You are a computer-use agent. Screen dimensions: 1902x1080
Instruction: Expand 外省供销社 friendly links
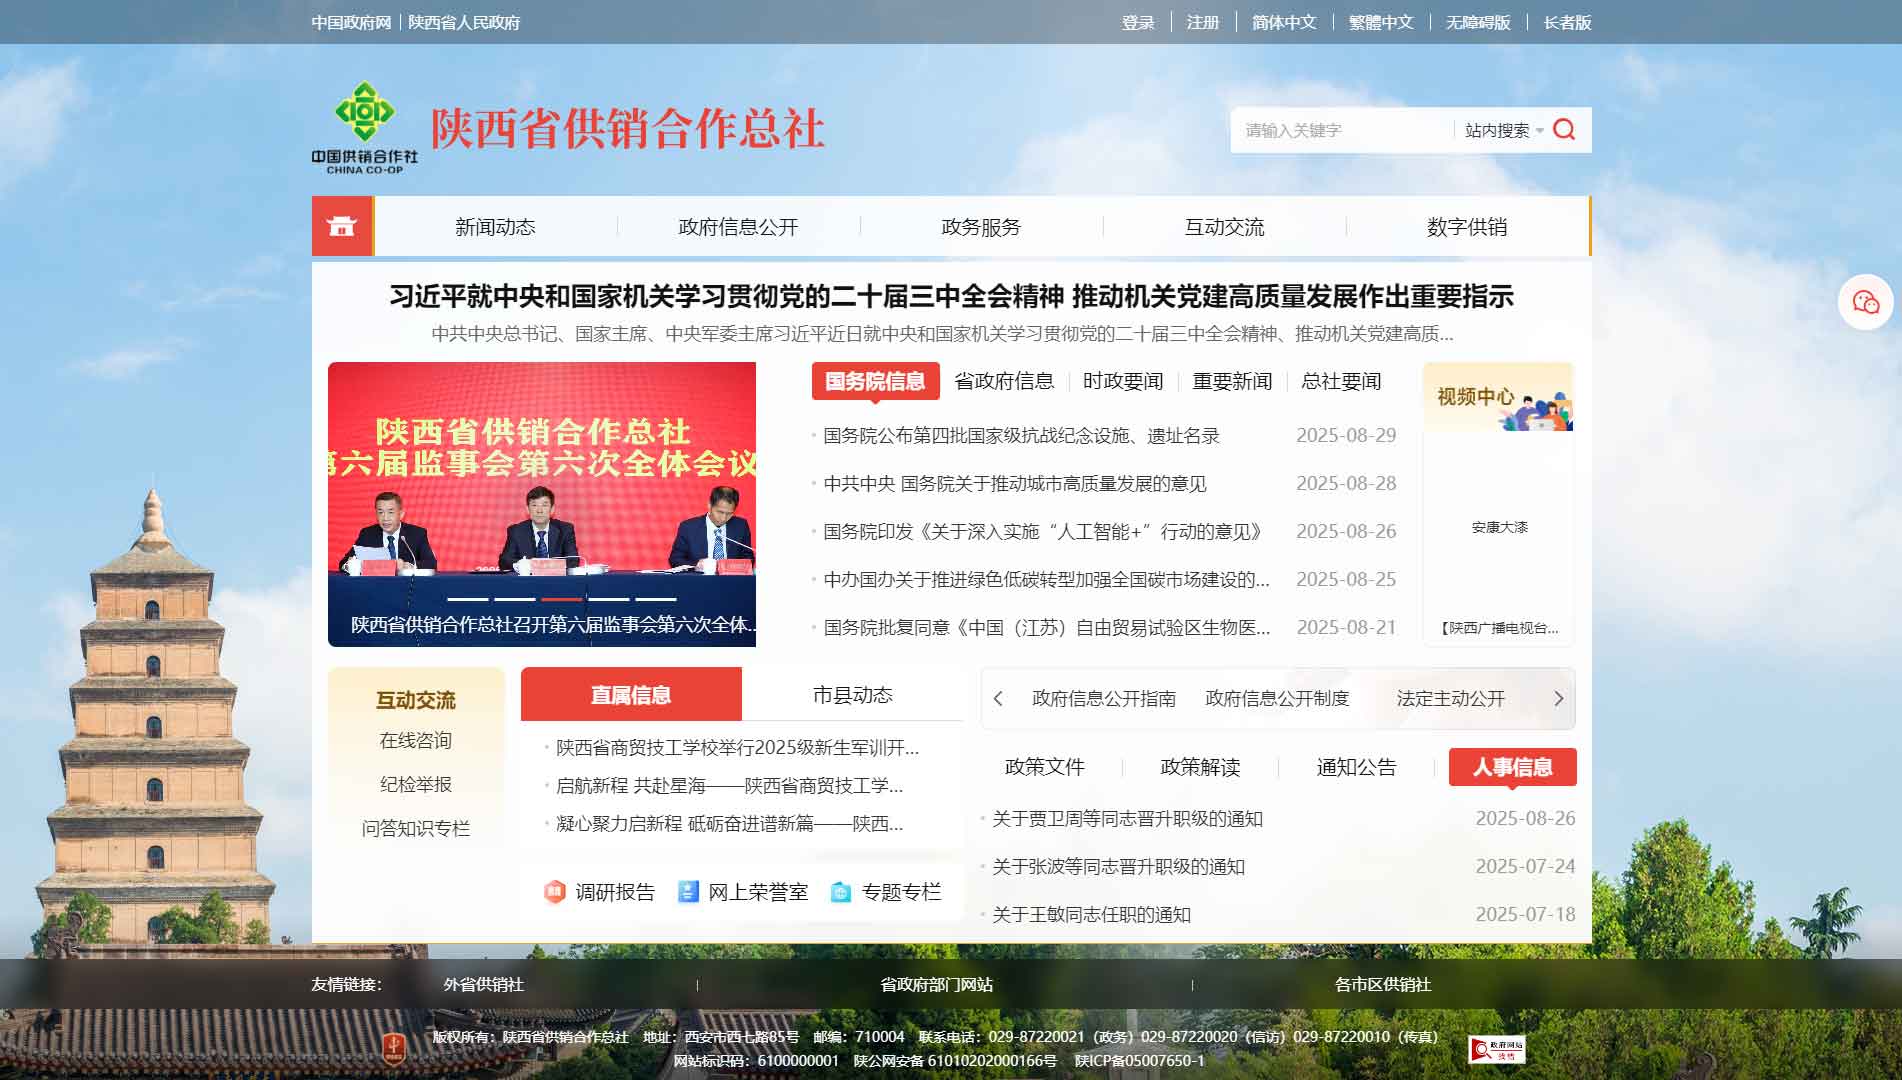tap(484, 984)
